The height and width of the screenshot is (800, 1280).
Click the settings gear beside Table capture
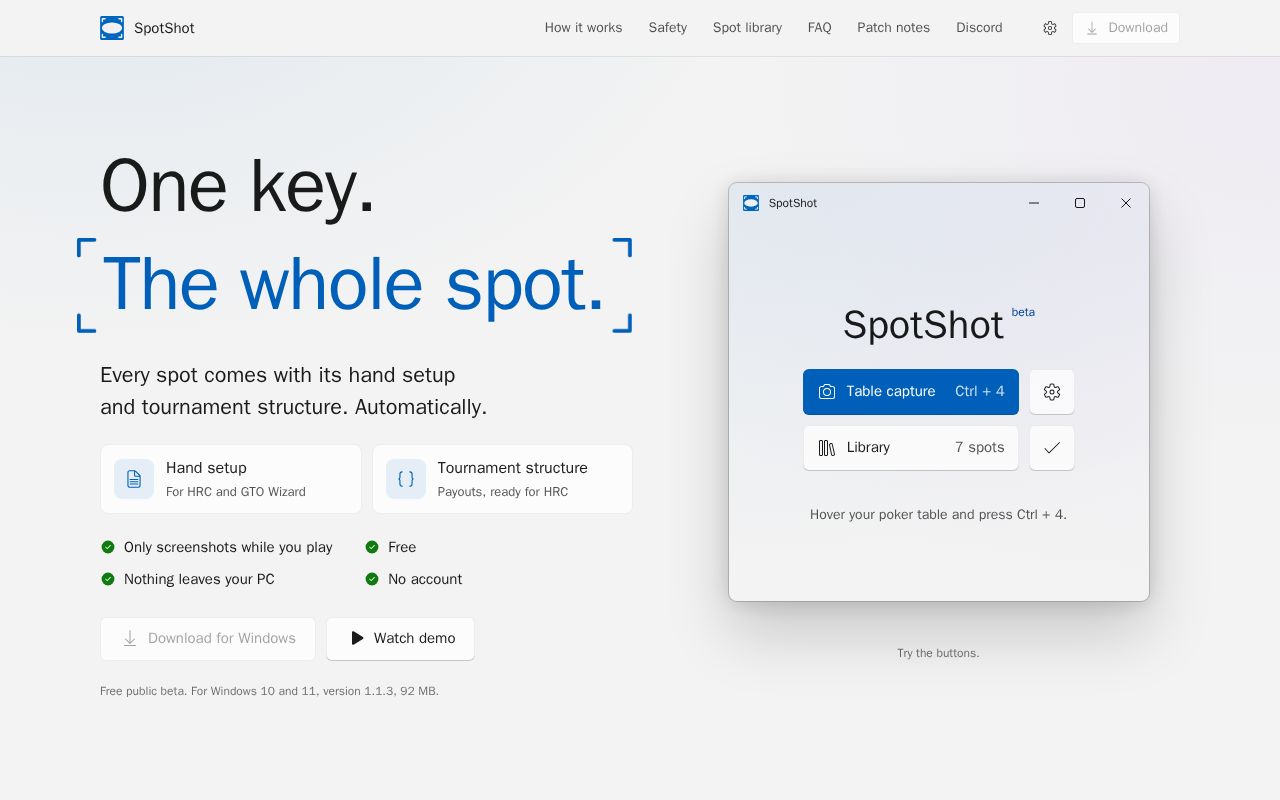click(1052, 392)
